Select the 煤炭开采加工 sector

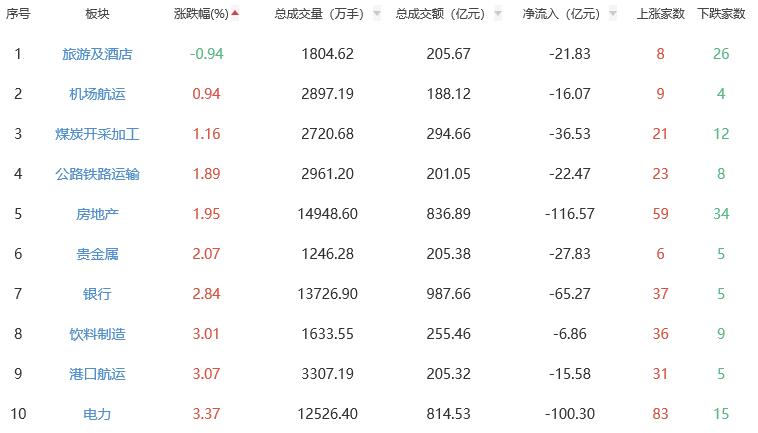point(97,134)
